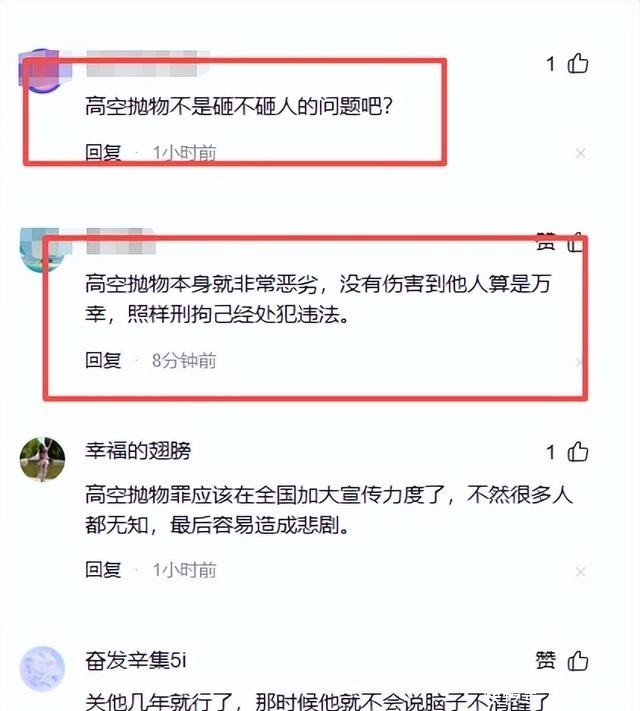This screenshot has height=711, width=640.
Task: Tap the 8分钟前 timestamp
Action: click(184, 361)
